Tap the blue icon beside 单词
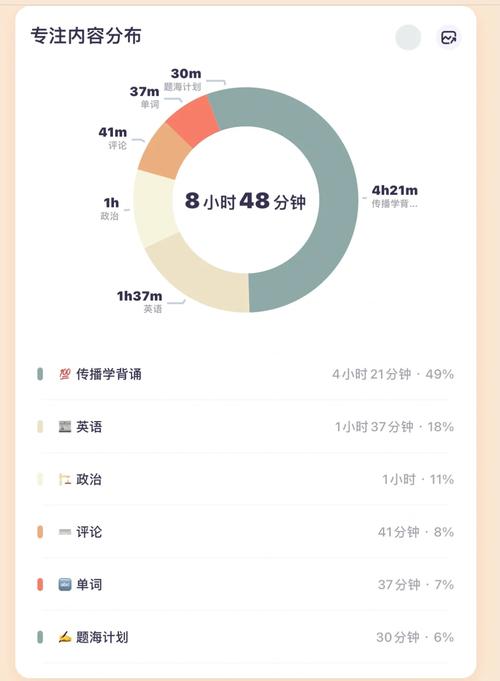Viewport: 500px width, 681px height. pos(65,585)
